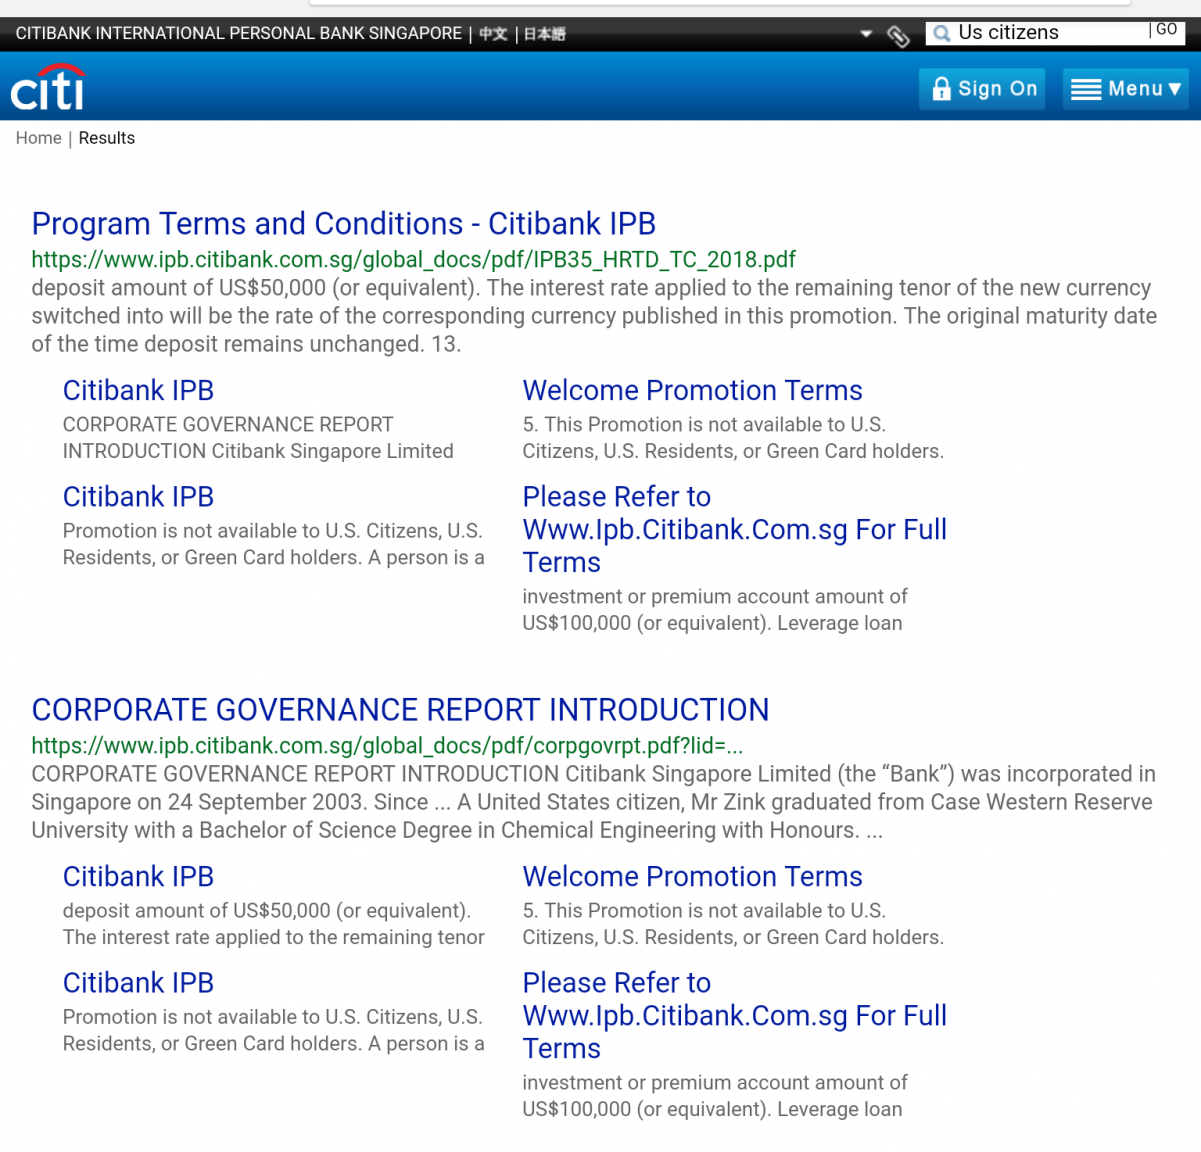Click the Sign On button
Screen dimensions: 1201x1152
pos(982,89)
